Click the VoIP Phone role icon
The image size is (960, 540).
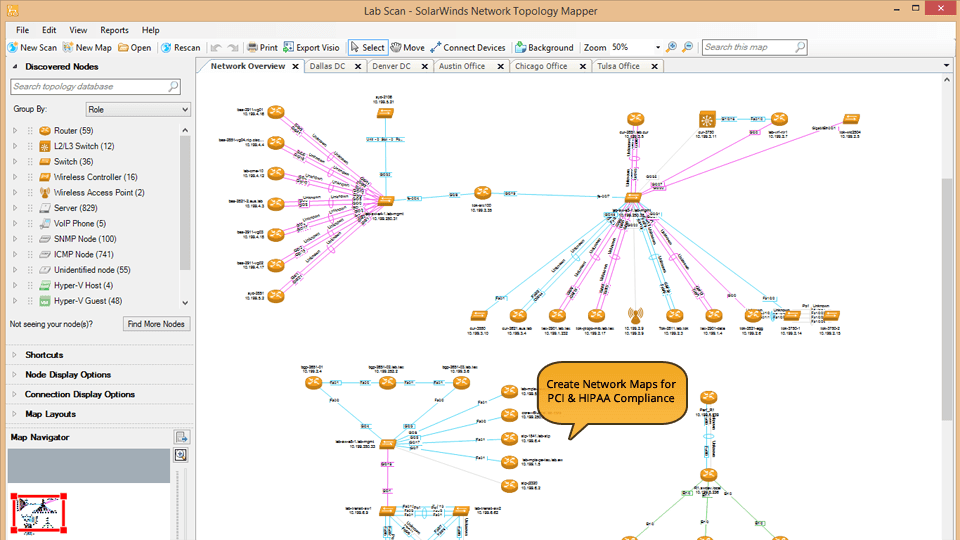click(45, 223)
